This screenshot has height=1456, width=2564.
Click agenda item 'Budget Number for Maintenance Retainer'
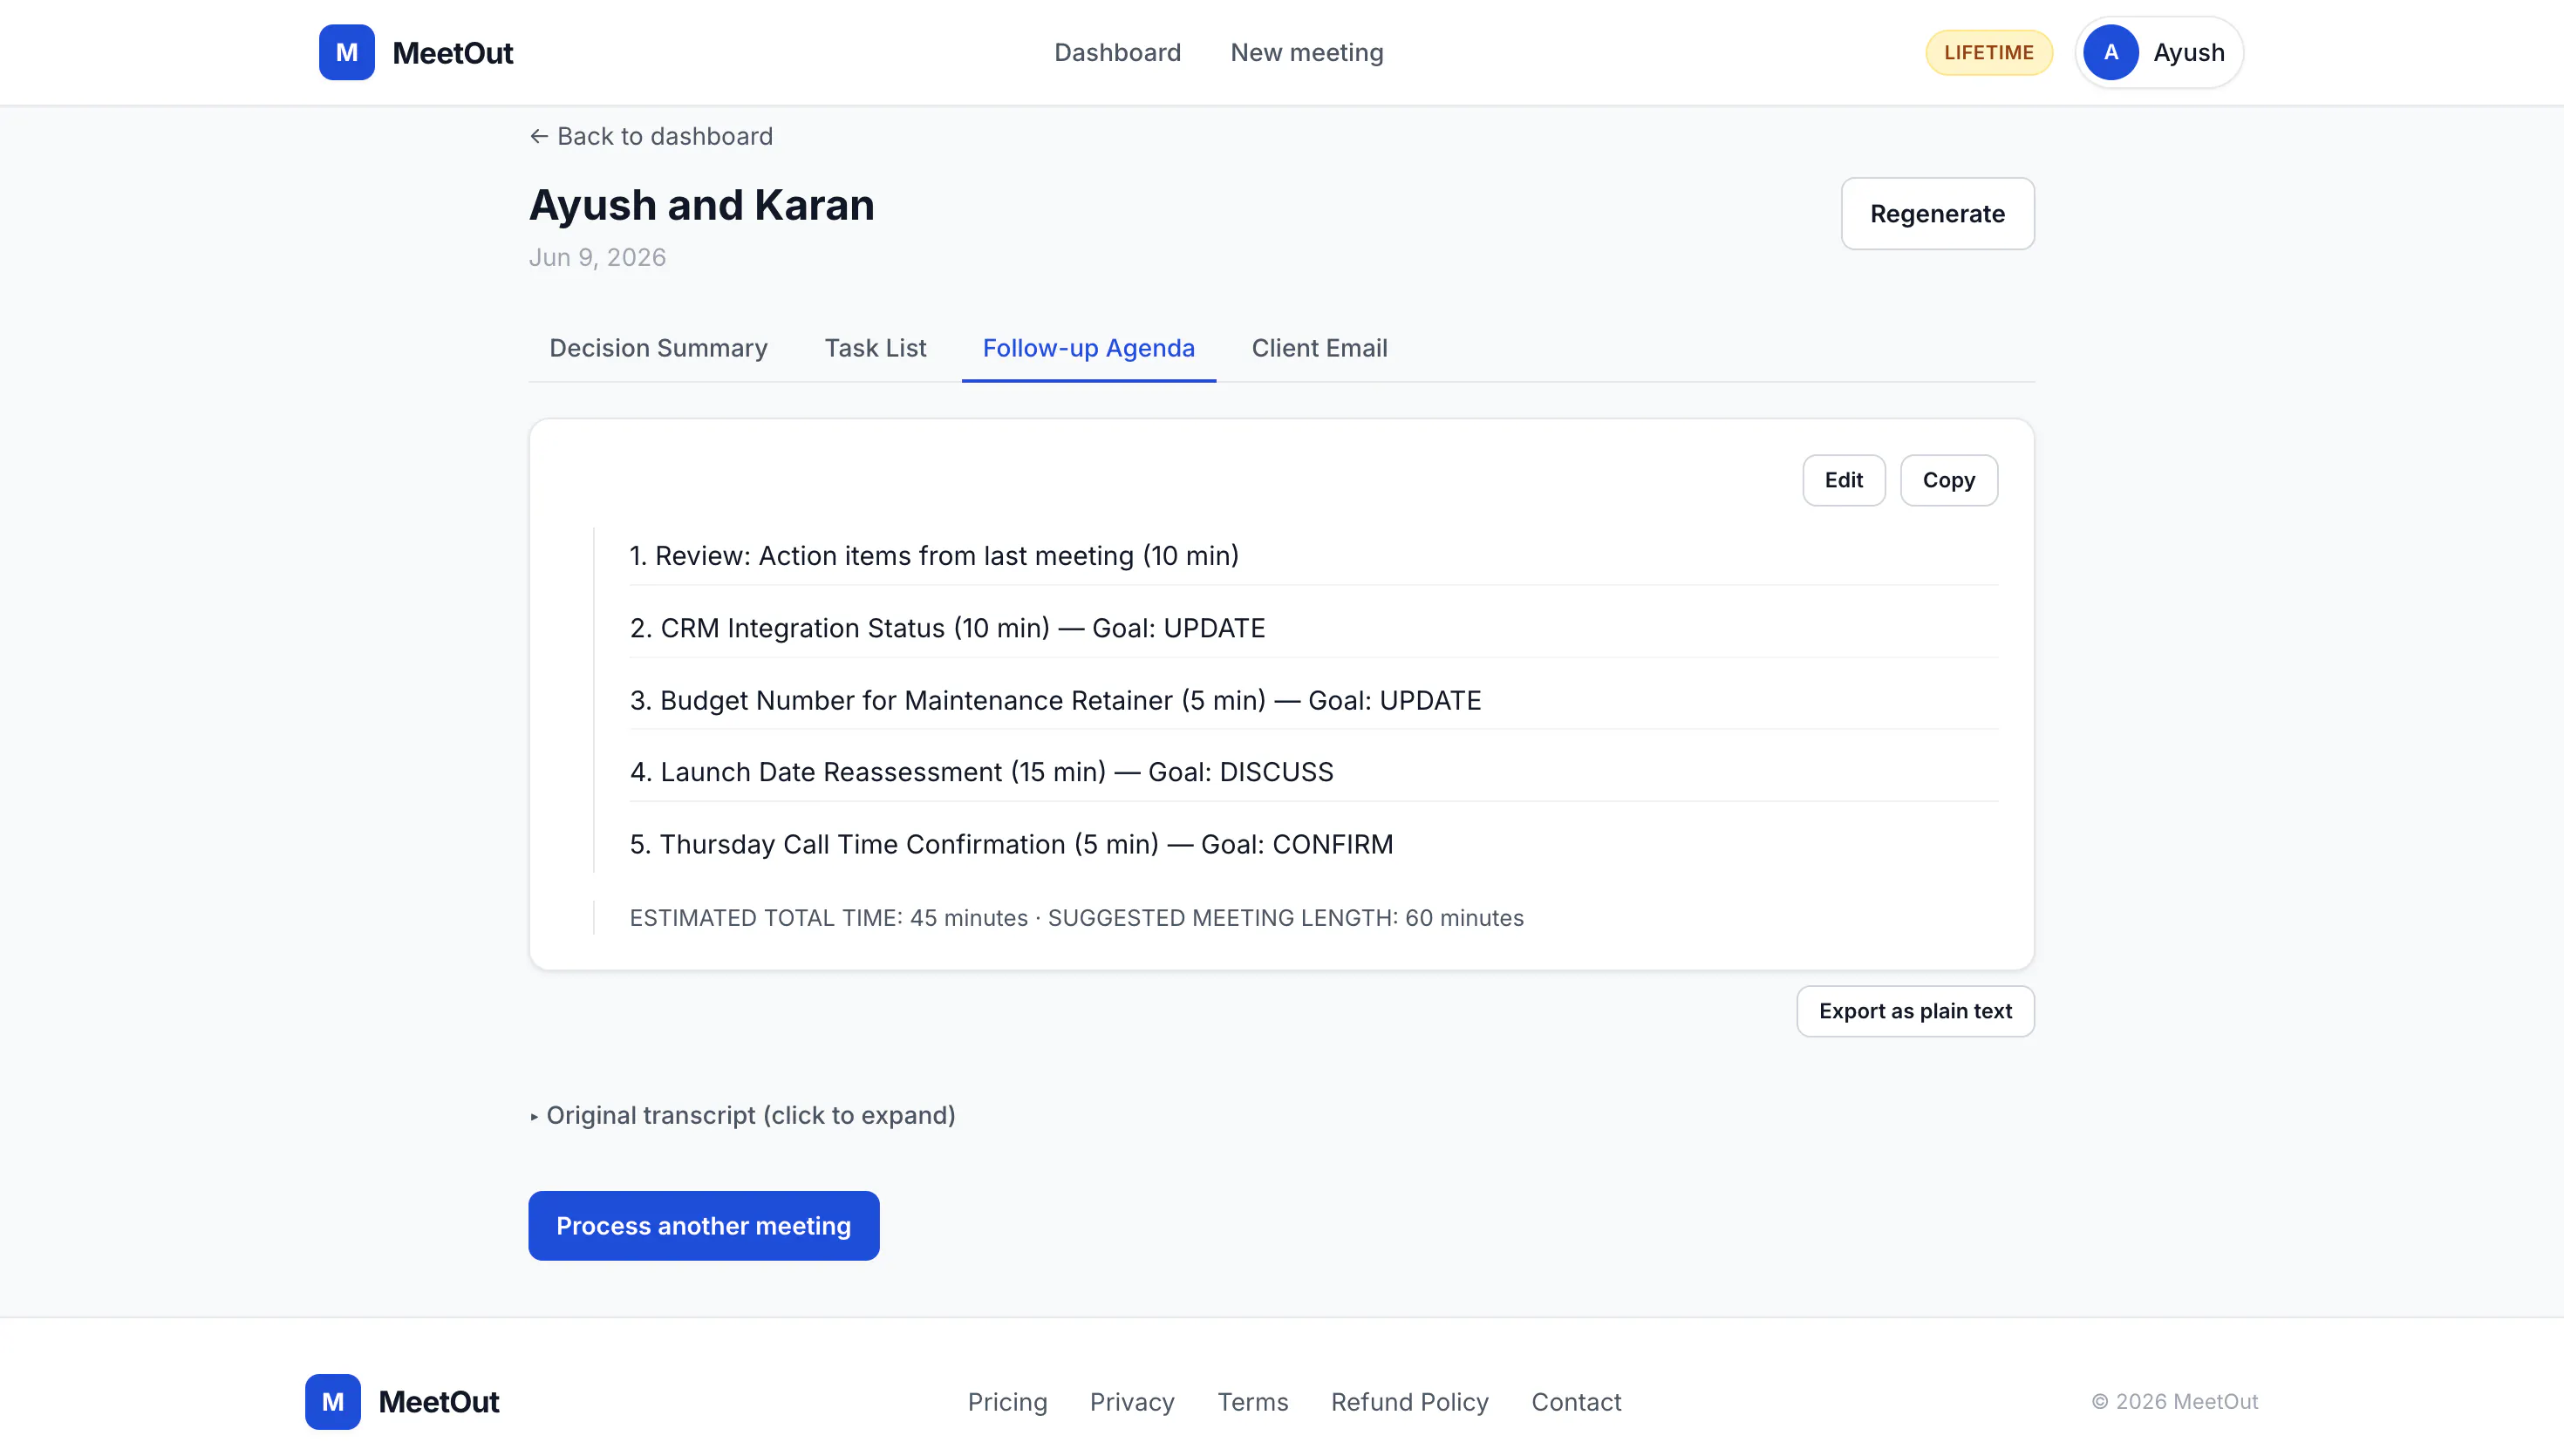pos(1313,700)
